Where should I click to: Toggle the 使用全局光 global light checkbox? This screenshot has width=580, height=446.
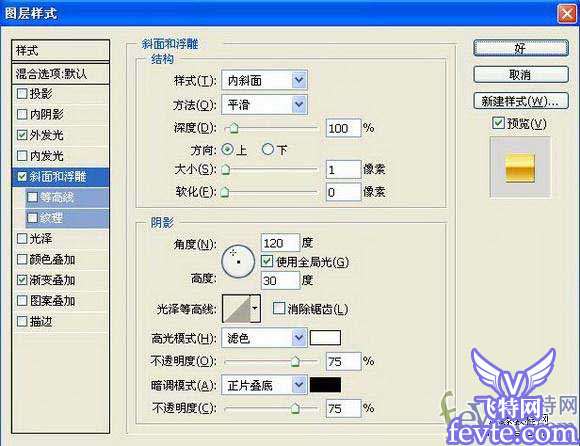point(267,262)
